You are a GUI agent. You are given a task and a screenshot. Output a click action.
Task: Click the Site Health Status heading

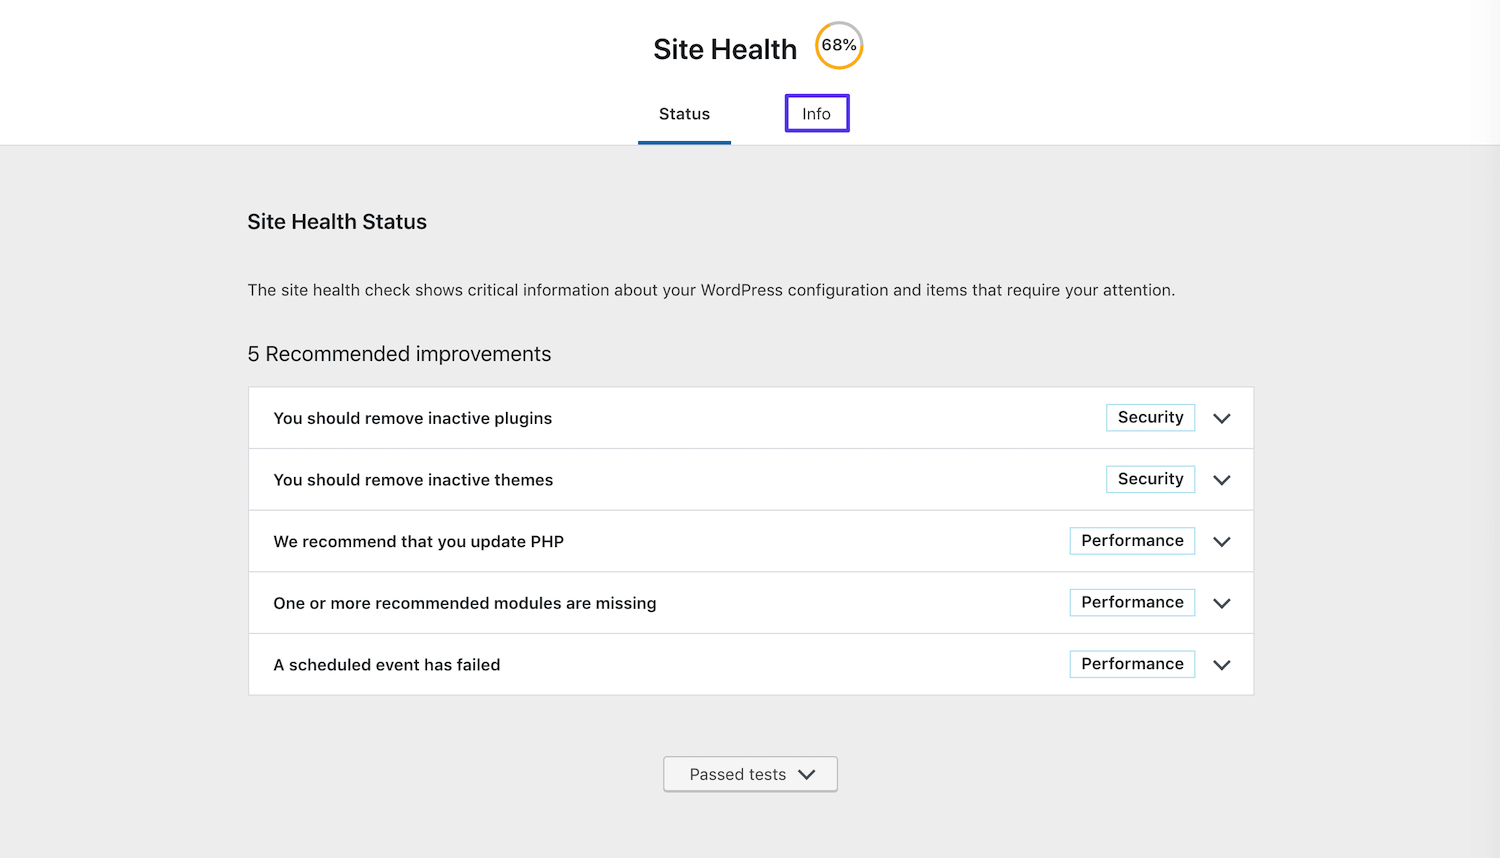coord(337,222)
